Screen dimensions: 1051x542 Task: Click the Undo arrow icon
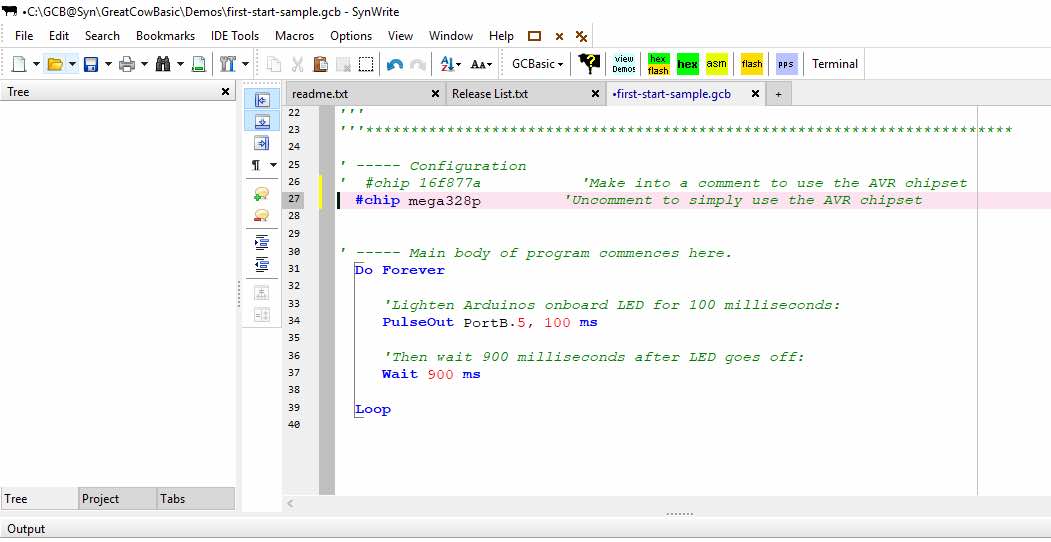point(395,64)
